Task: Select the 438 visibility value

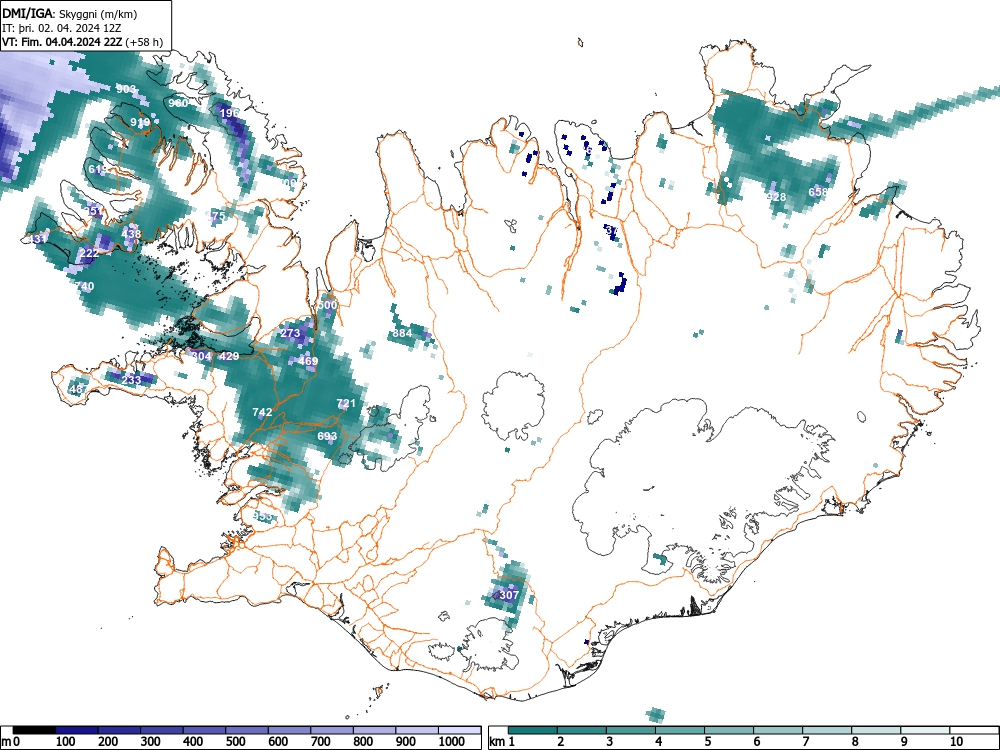Action: click(131, 233)
